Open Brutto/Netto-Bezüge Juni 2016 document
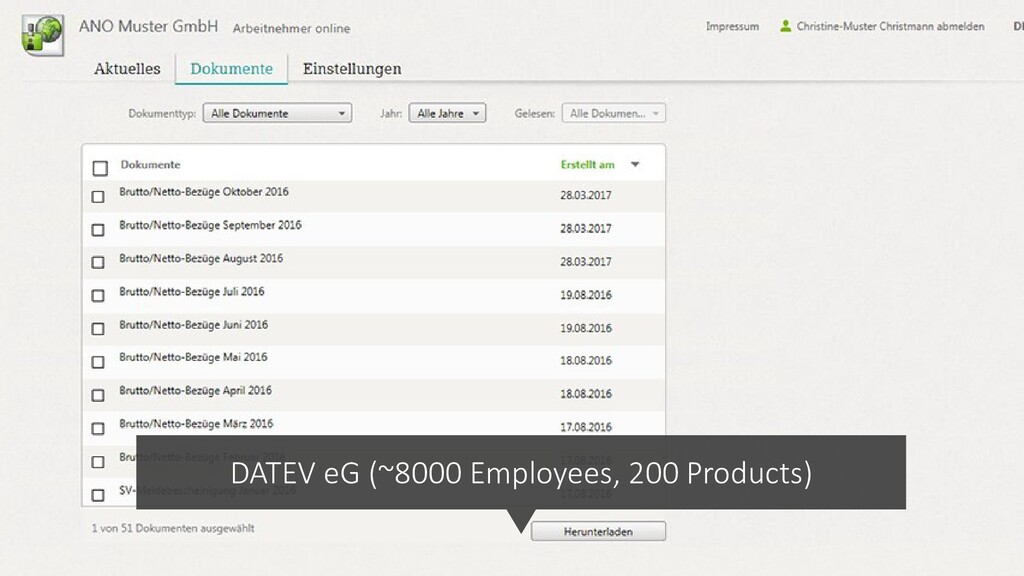Screen dimensions: 1024x576 [193, 325]
